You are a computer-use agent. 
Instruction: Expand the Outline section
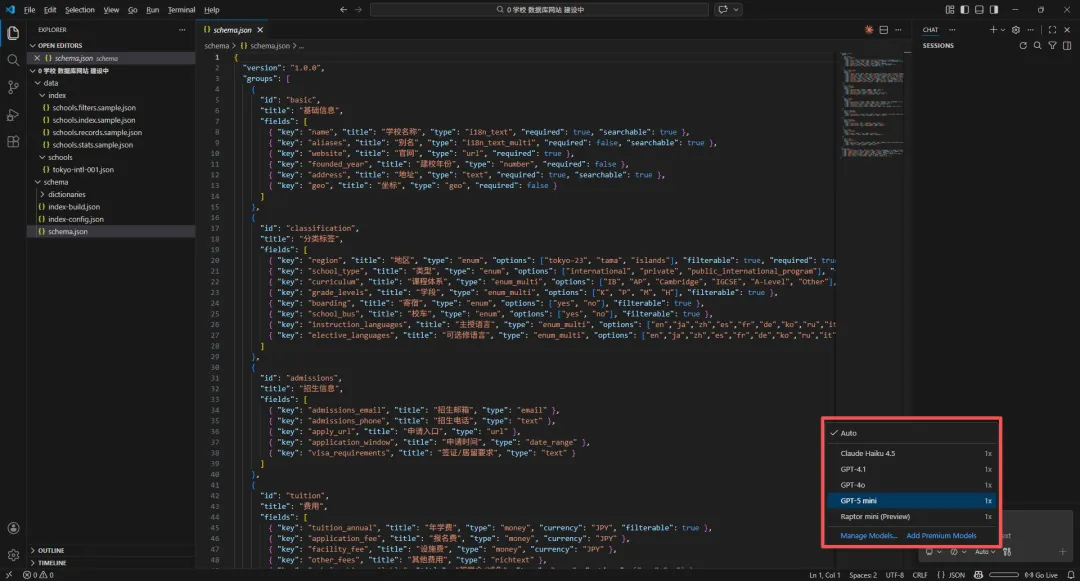coord(110,551)
